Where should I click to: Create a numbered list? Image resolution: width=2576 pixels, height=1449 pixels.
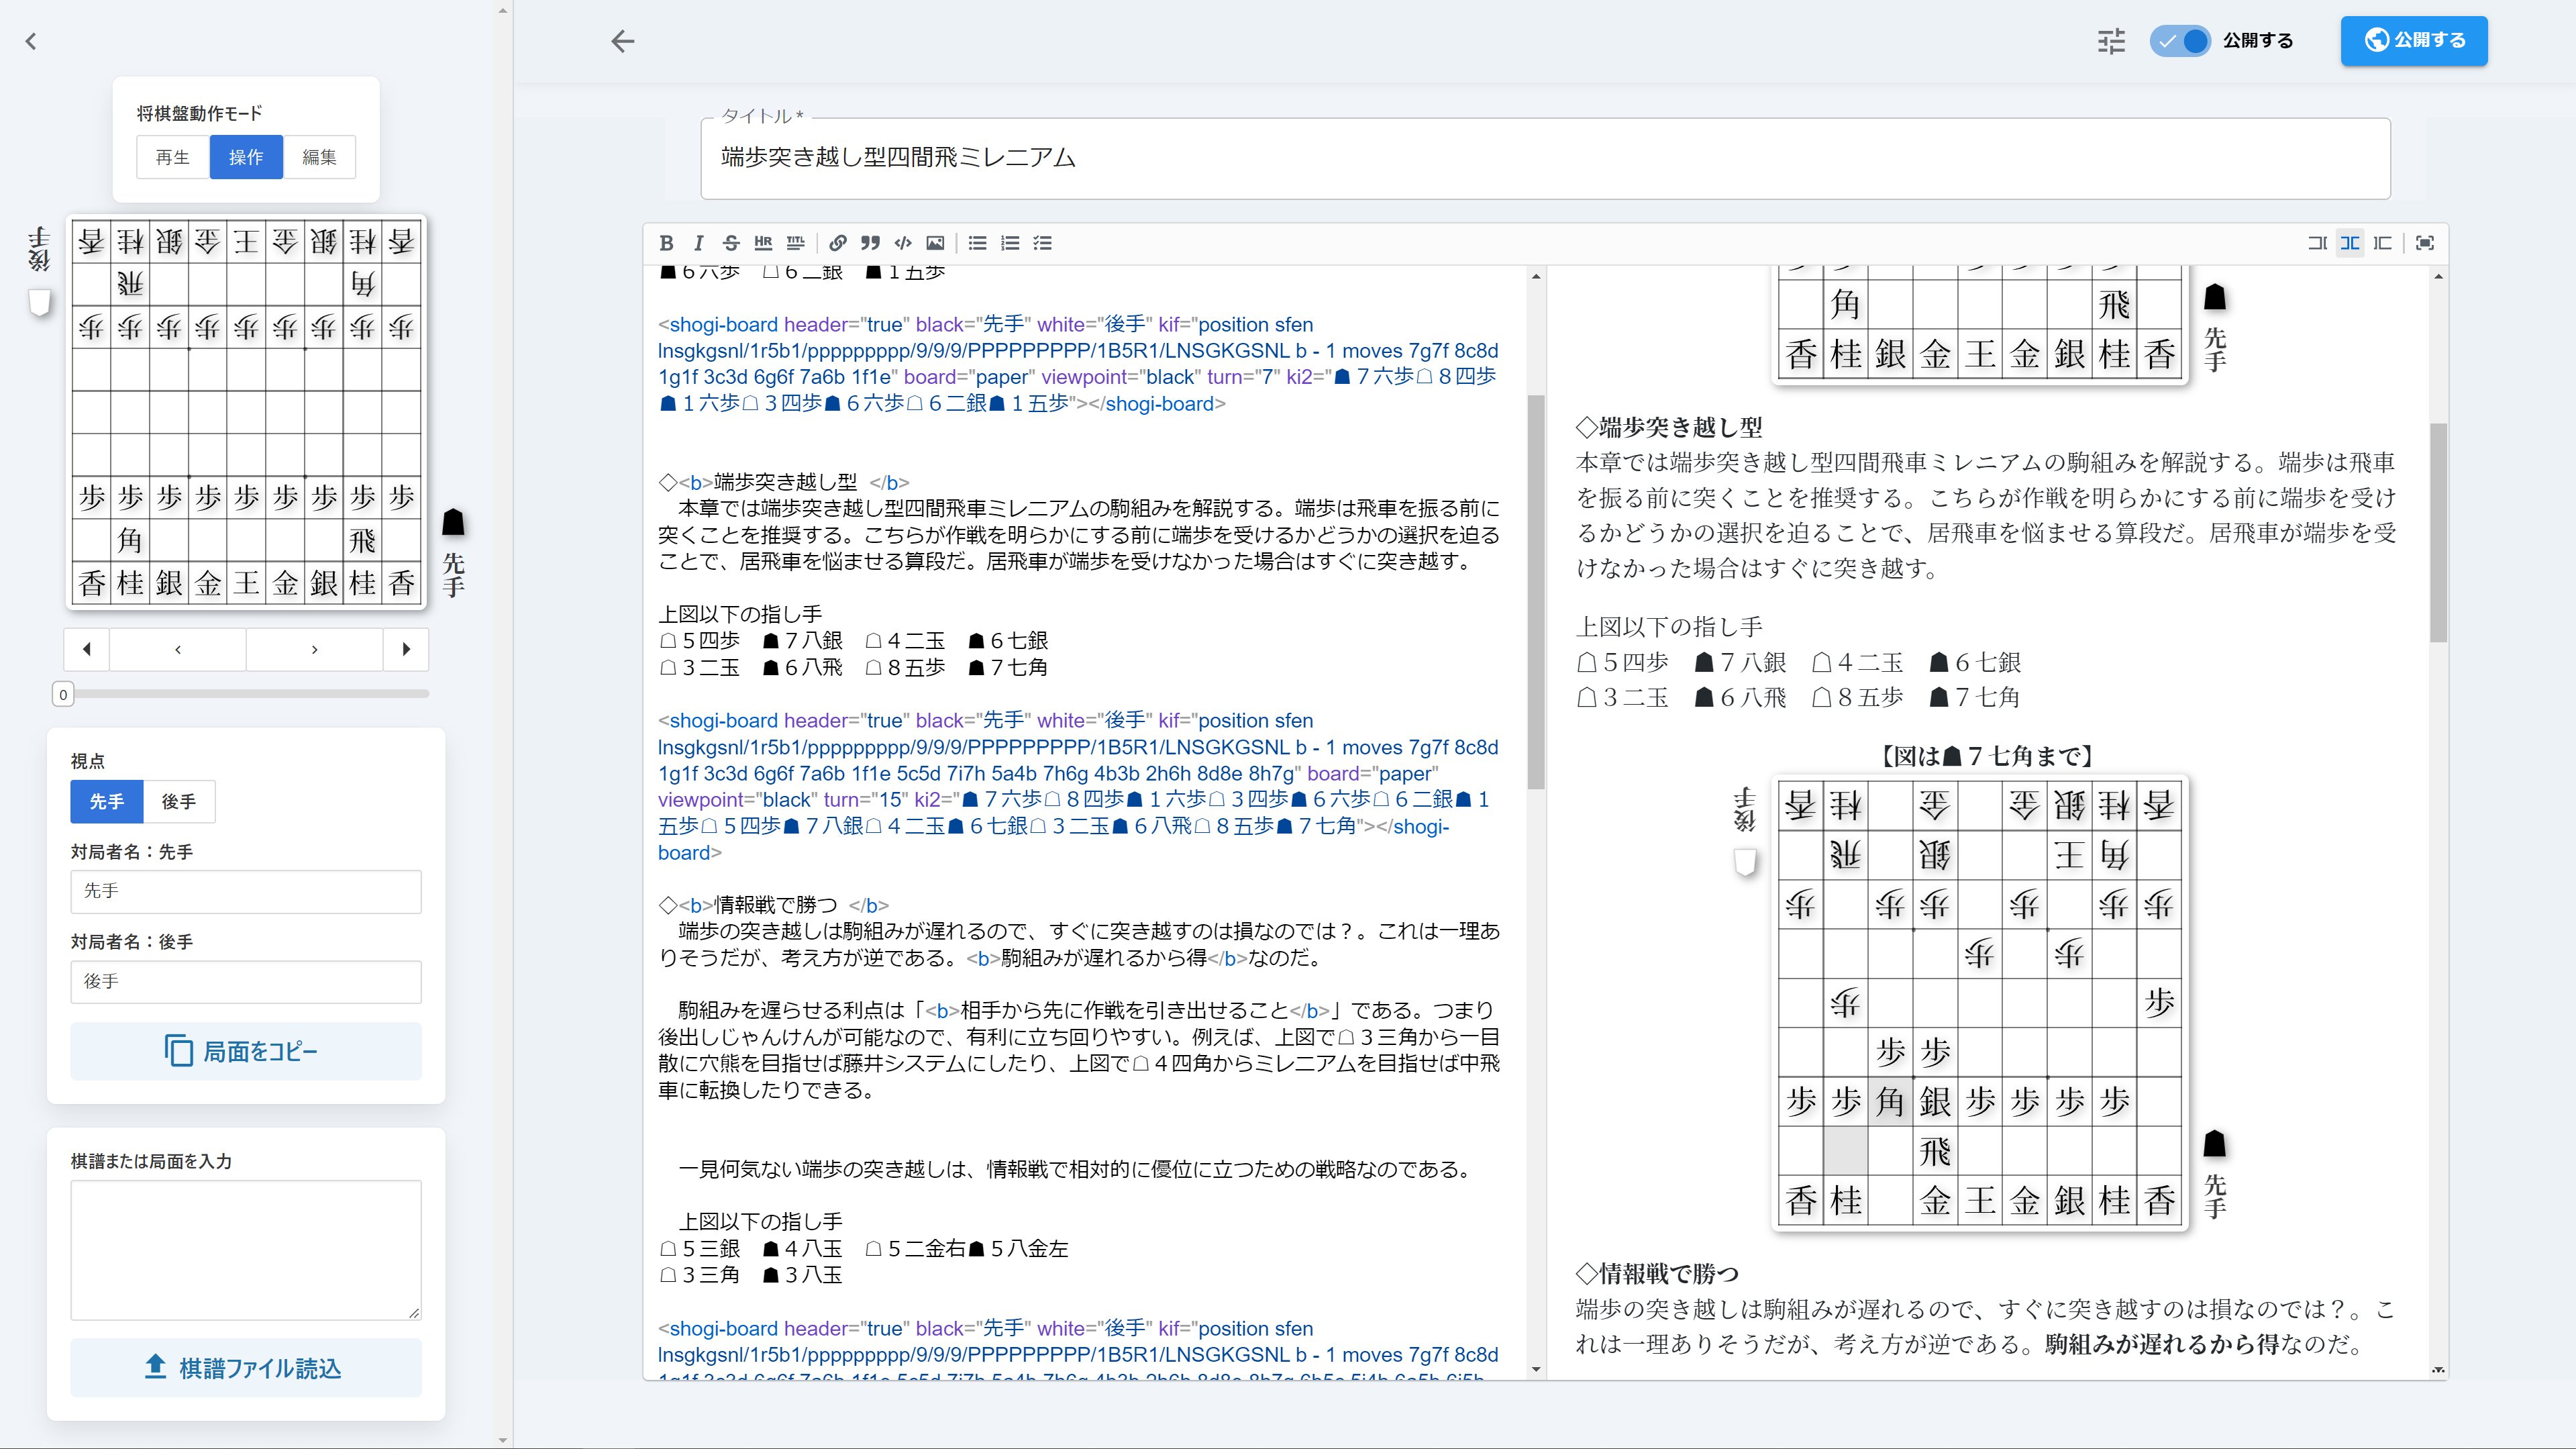[x=1010, y=243]
